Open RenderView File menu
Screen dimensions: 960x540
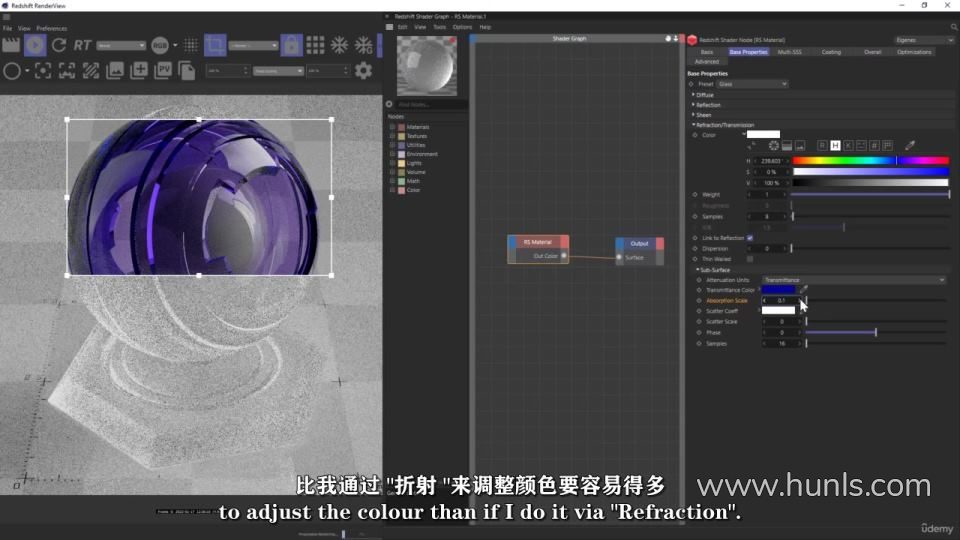coord(7,28)
